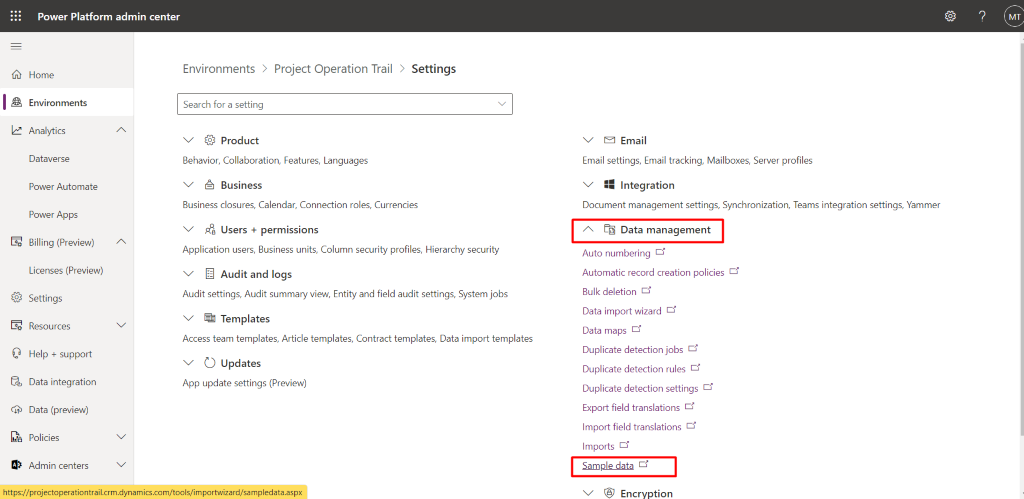Click pop-out icon beside Bulk deletion
Screen dimensions: 1024x499
pos(647,291)
